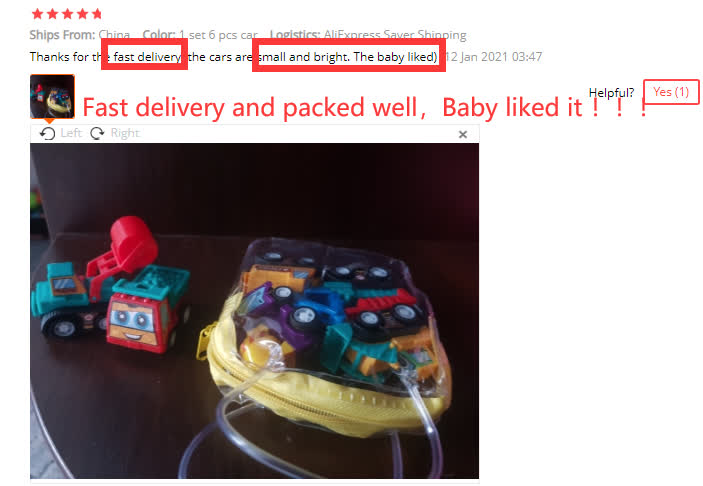Click the second rating star
Screen dimensions: 703x486
tap(52, 14)
